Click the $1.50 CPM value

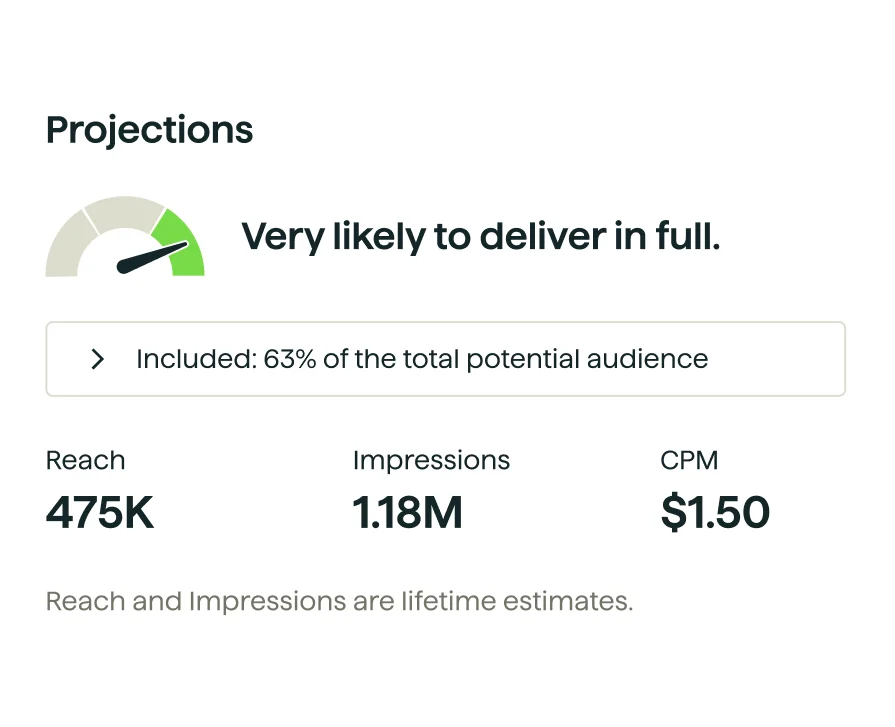[x=715, y=512]
